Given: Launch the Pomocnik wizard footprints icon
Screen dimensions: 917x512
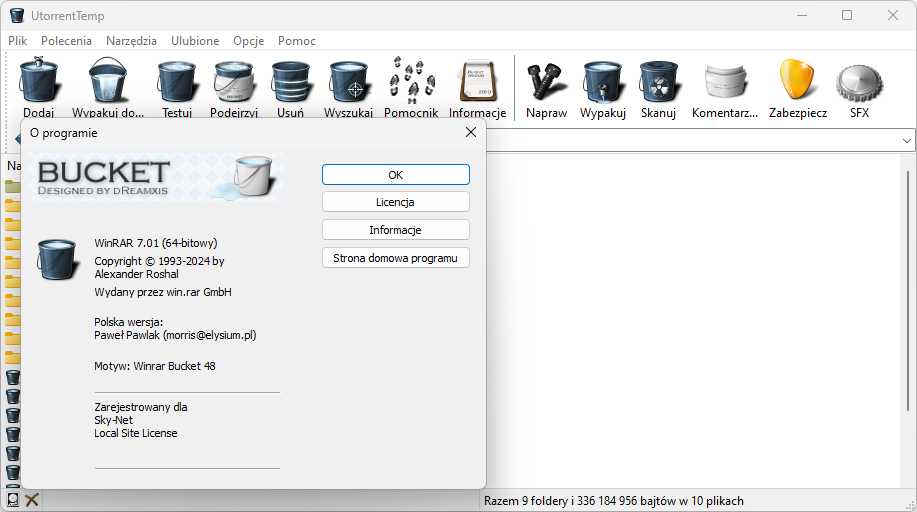Looking at the screenshot, I should pos(412,80).
